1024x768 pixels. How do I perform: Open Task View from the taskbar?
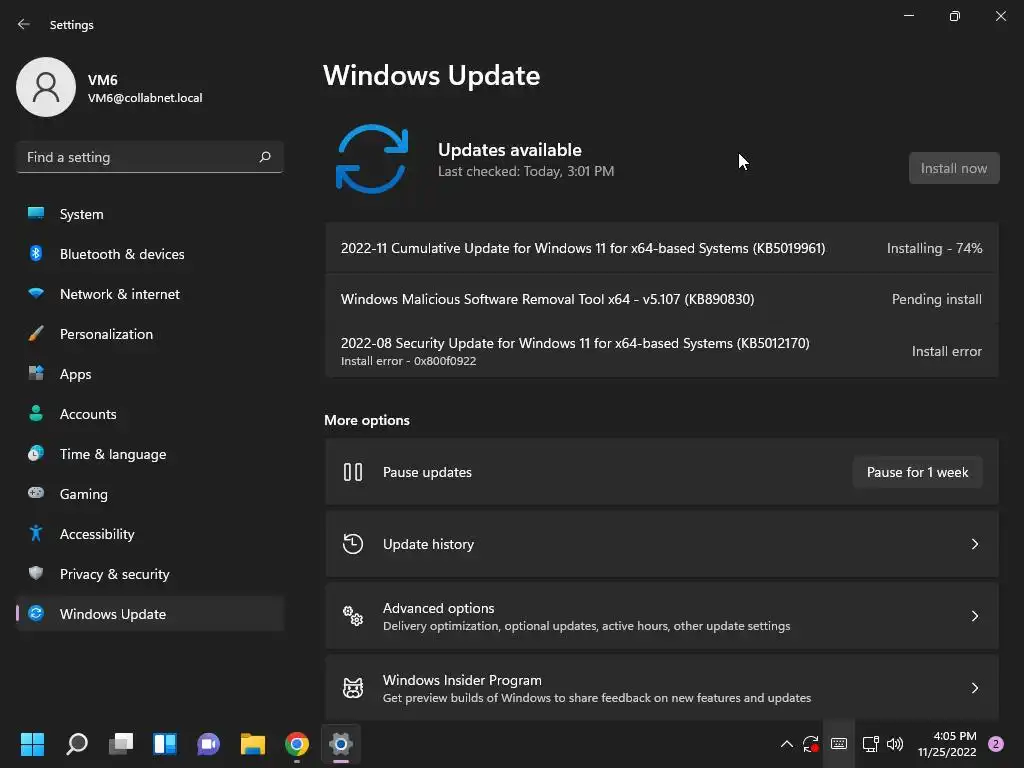[121, 744]
